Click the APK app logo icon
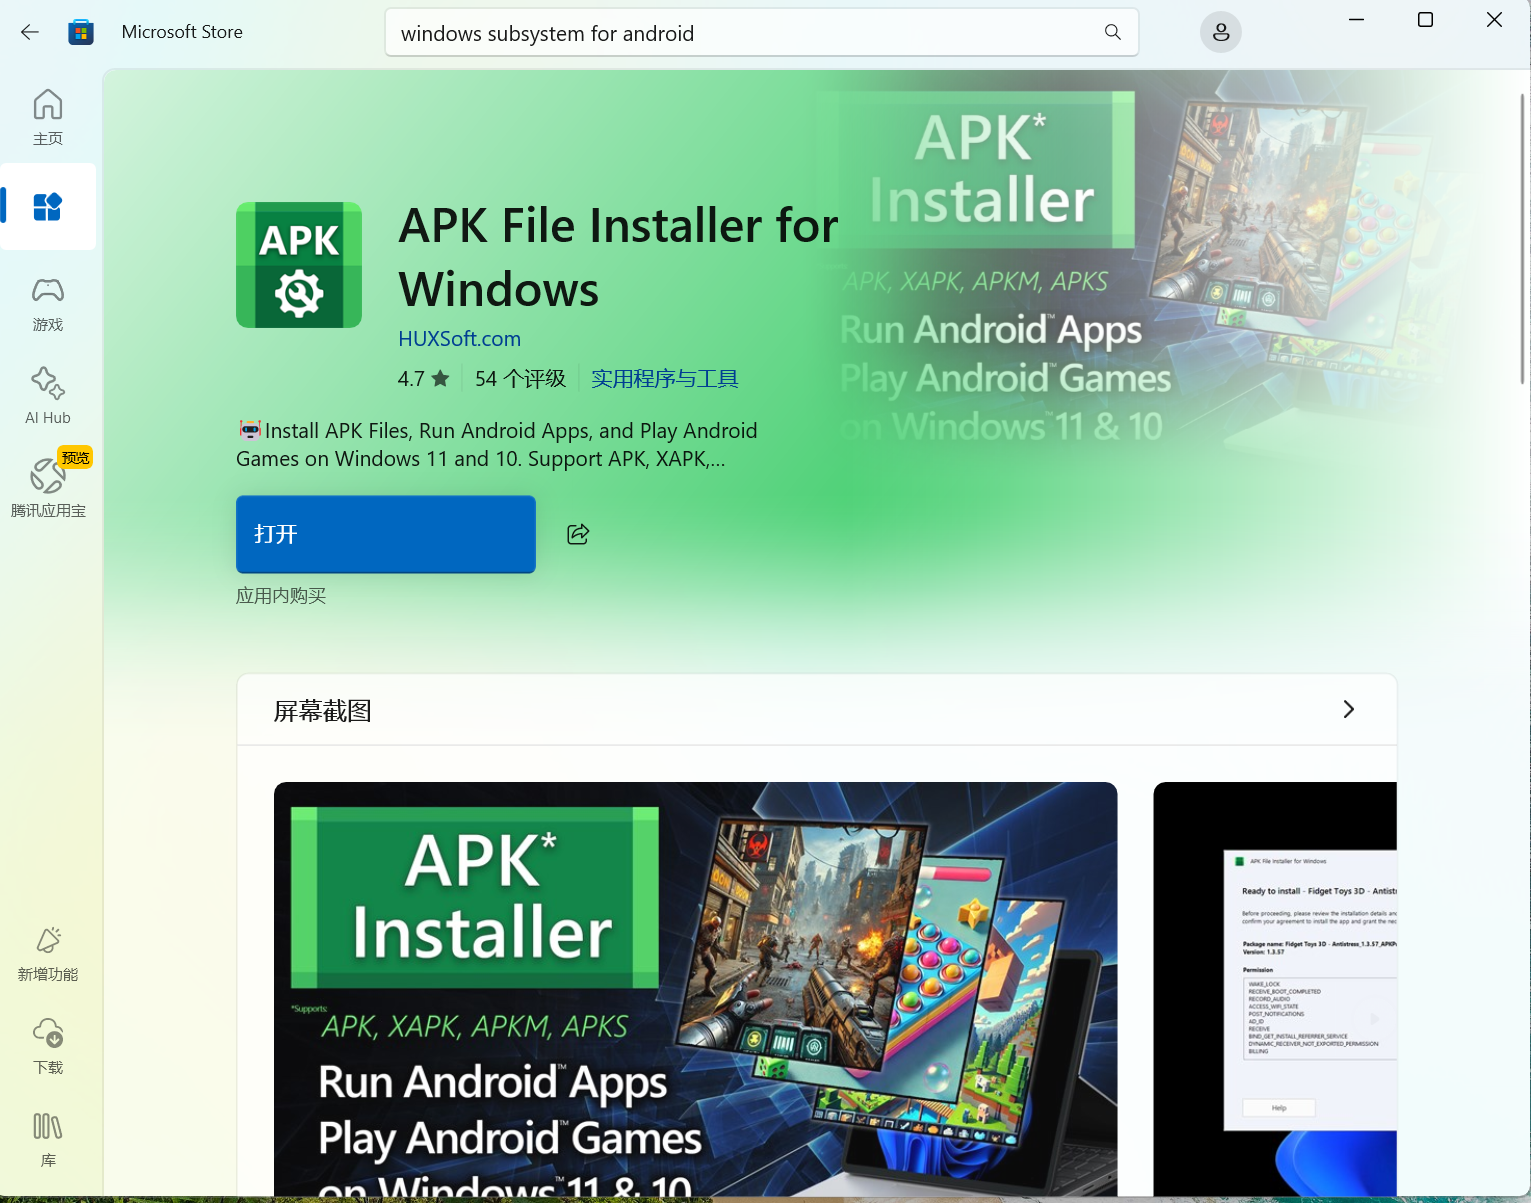Image resolution: width=1531 pixels, height=1203 pixels. pos(299,265)
